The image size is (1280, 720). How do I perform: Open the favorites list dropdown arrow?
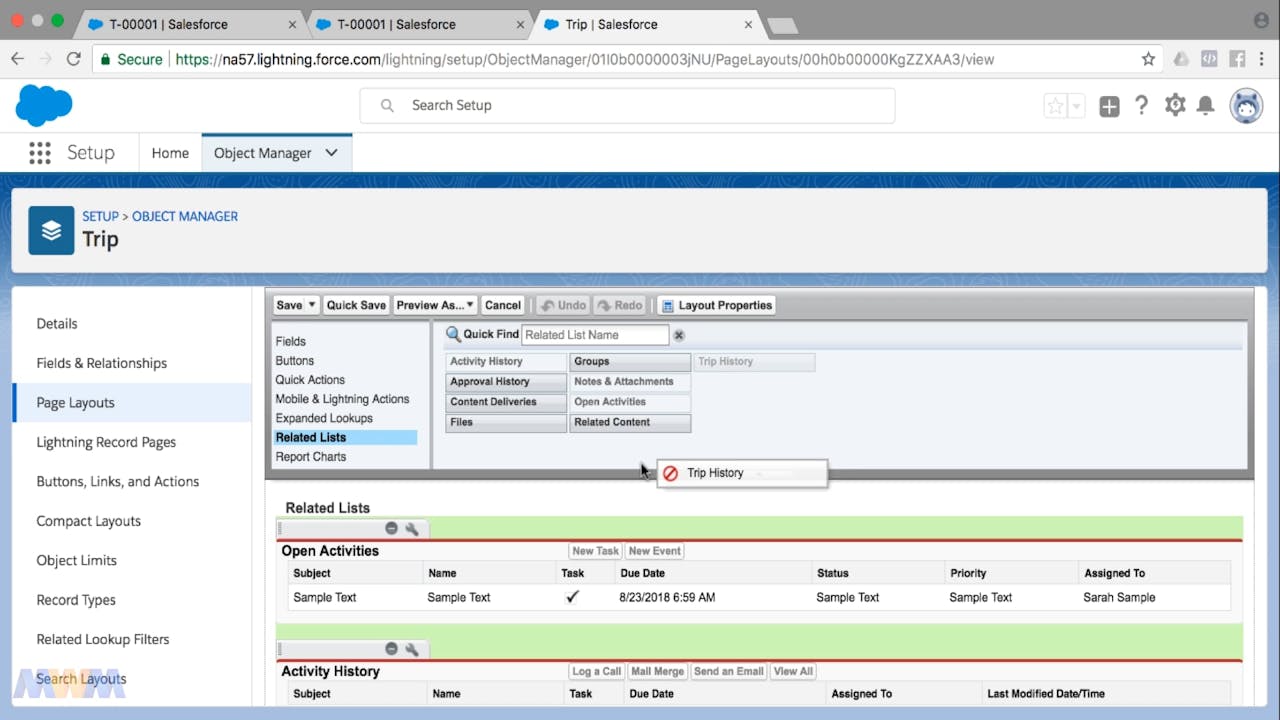[1076, 106]
